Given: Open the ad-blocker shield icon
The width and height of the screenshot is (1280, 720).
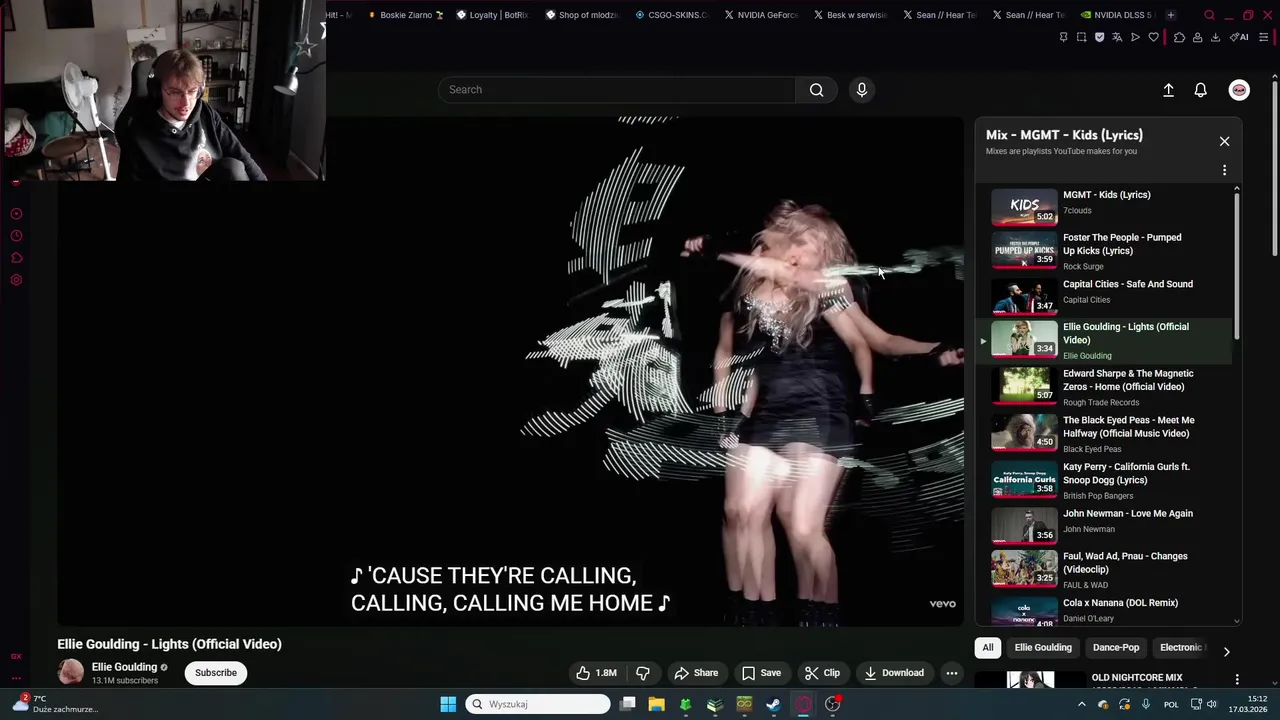Looking at the screenshot, I should (x=1099, y=38).
